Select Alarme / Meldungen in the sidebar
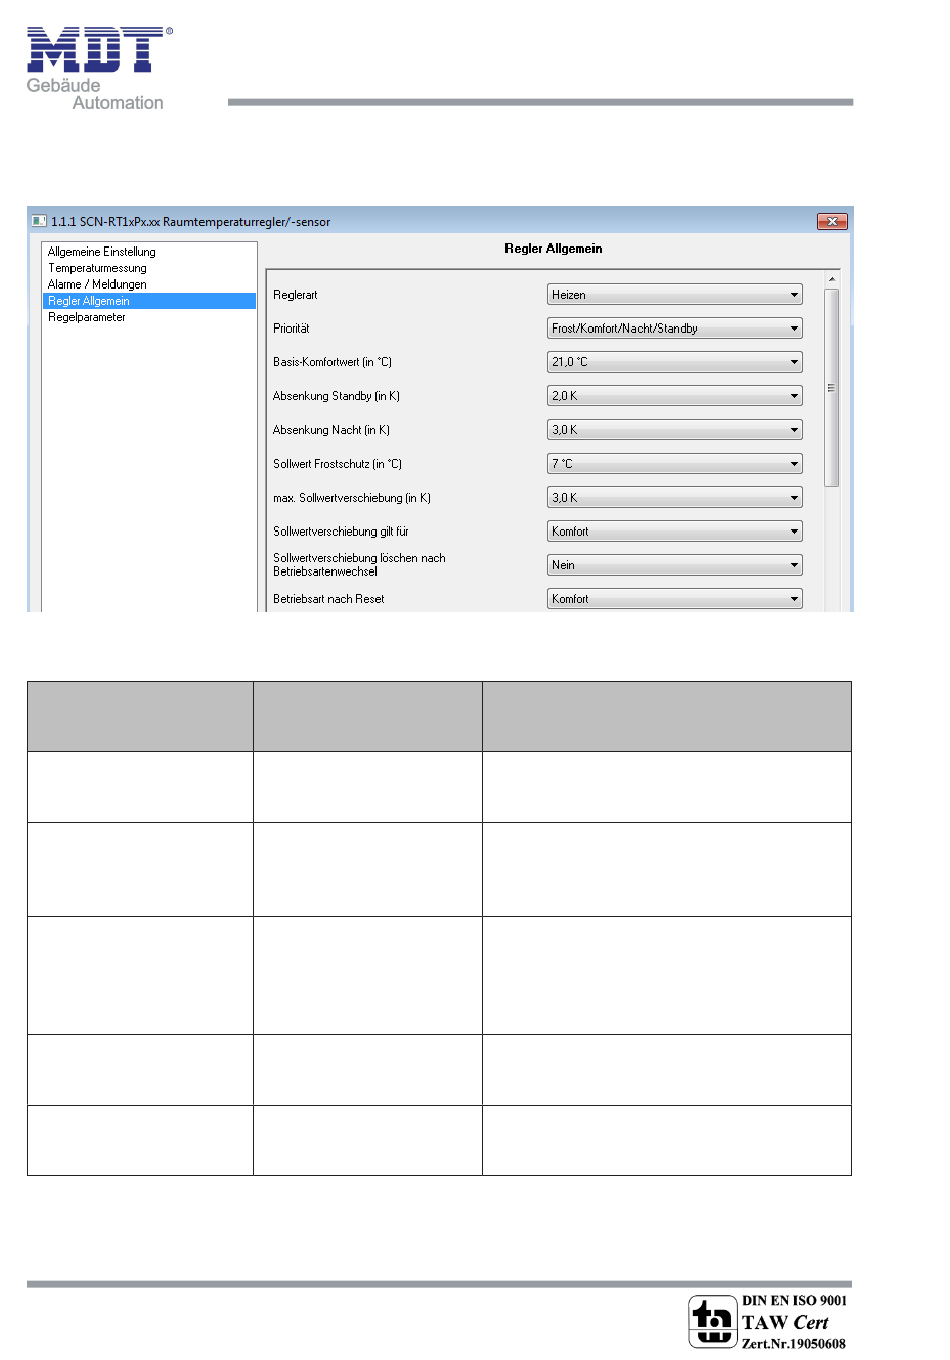 (97, 284)
